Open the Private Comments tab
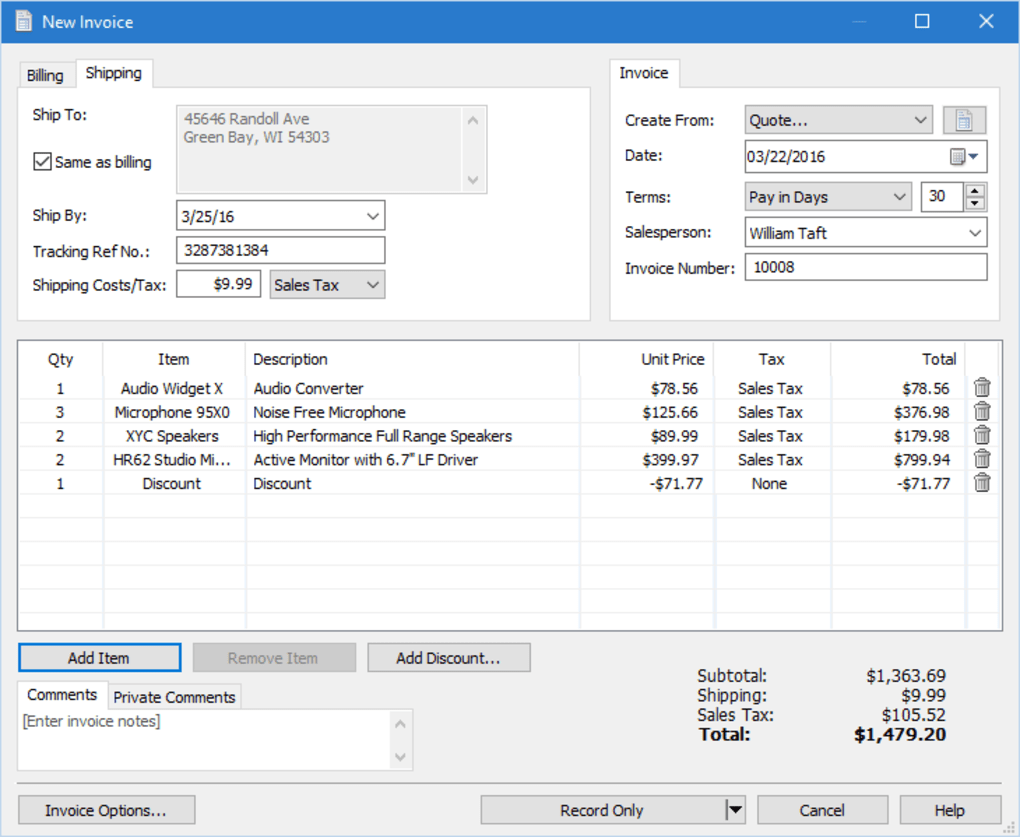 (x=174, y=696)
